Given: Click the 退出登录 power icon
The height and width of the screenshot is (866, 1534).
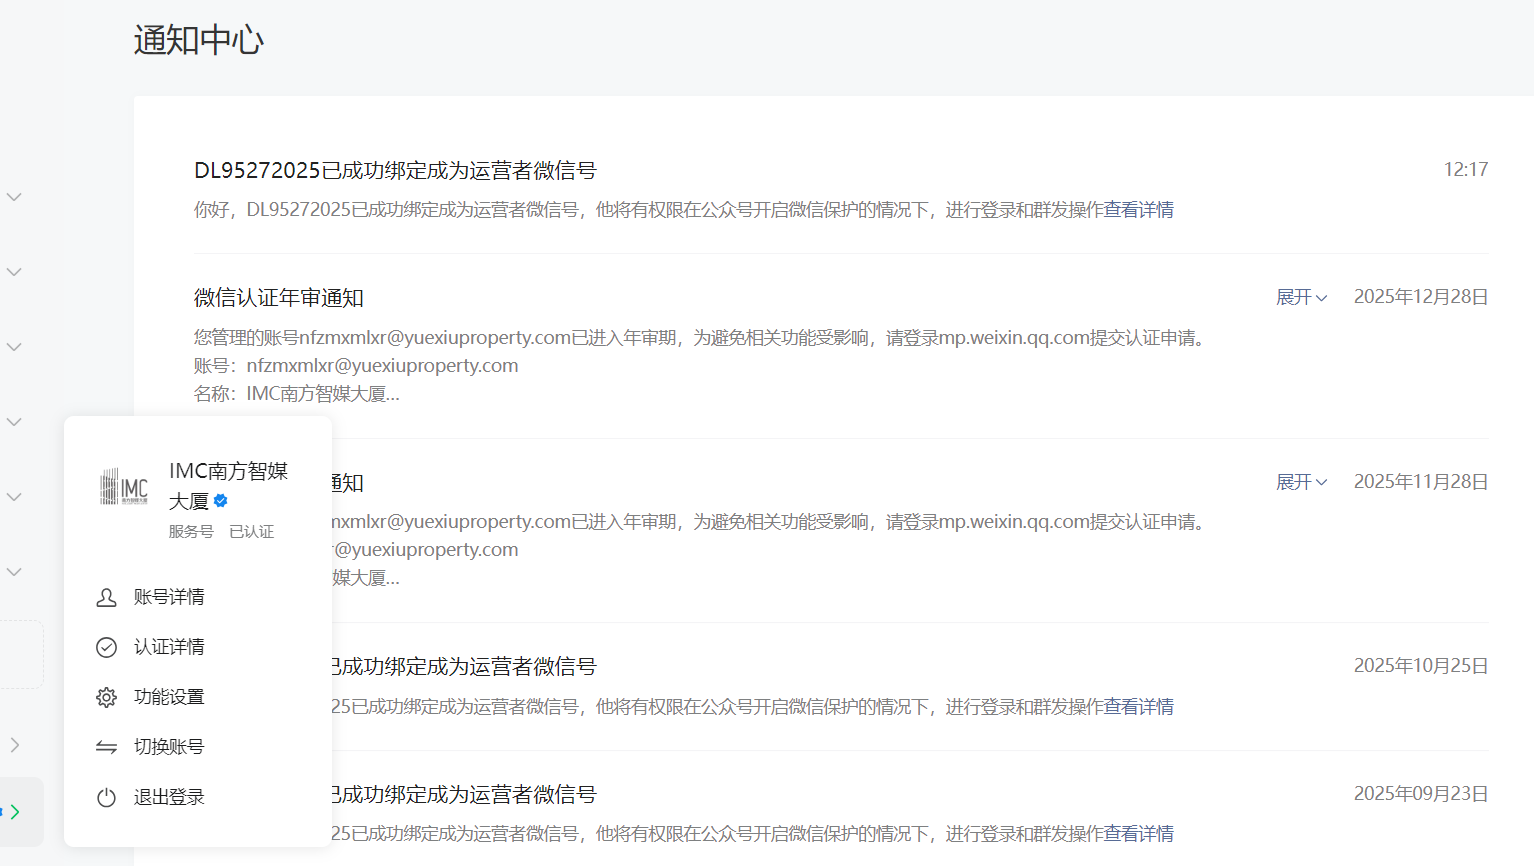Looking at the screenshot, I should pyautogui.click(x=106, y=797).
